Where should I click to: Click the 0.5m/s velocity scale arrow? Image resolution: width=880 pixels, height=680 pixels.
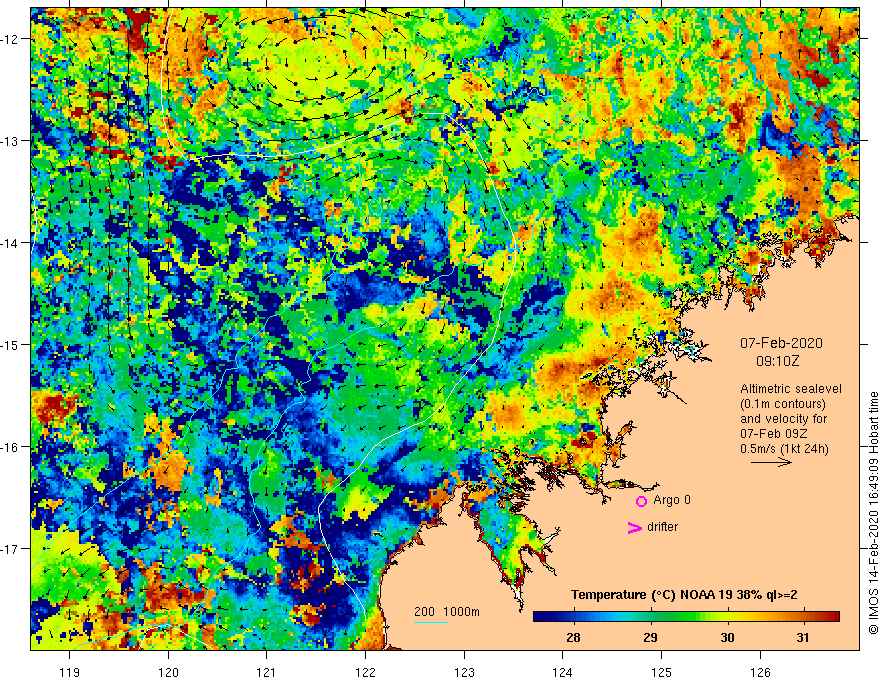(x=771, y=462)
